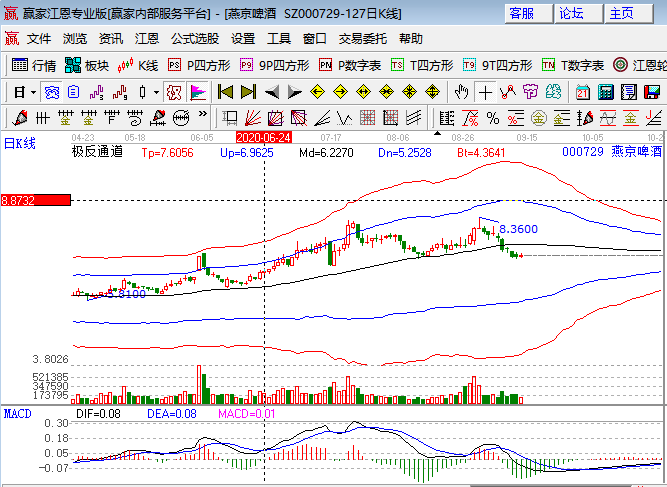This screenshot has width=667, height=487.
Task: Click the dark red step-line 9 icon
Action: [120, 92]
